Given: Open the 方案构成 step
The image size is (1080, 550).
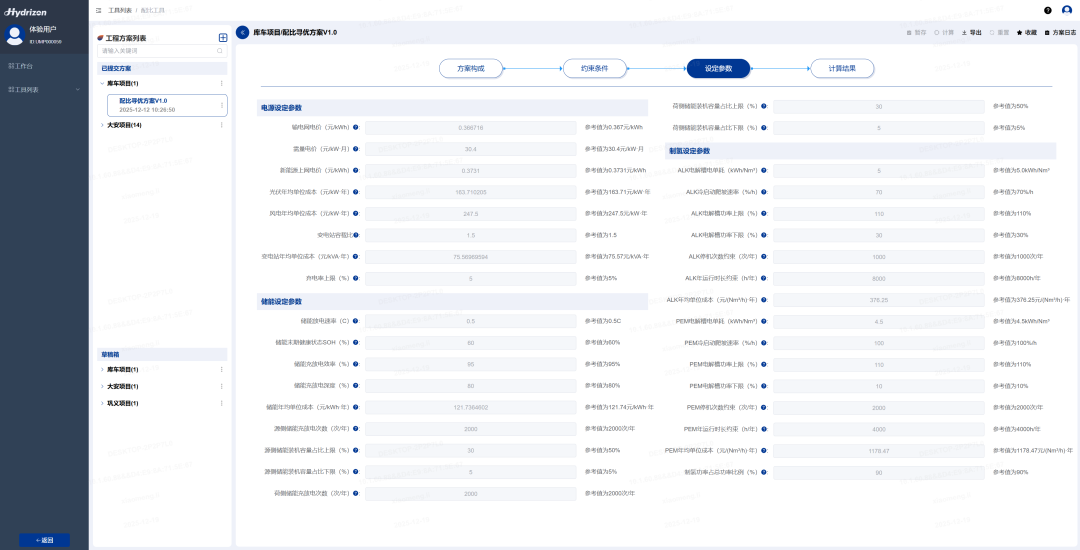Looking at the screenshot, I should [x=471, y=68].
